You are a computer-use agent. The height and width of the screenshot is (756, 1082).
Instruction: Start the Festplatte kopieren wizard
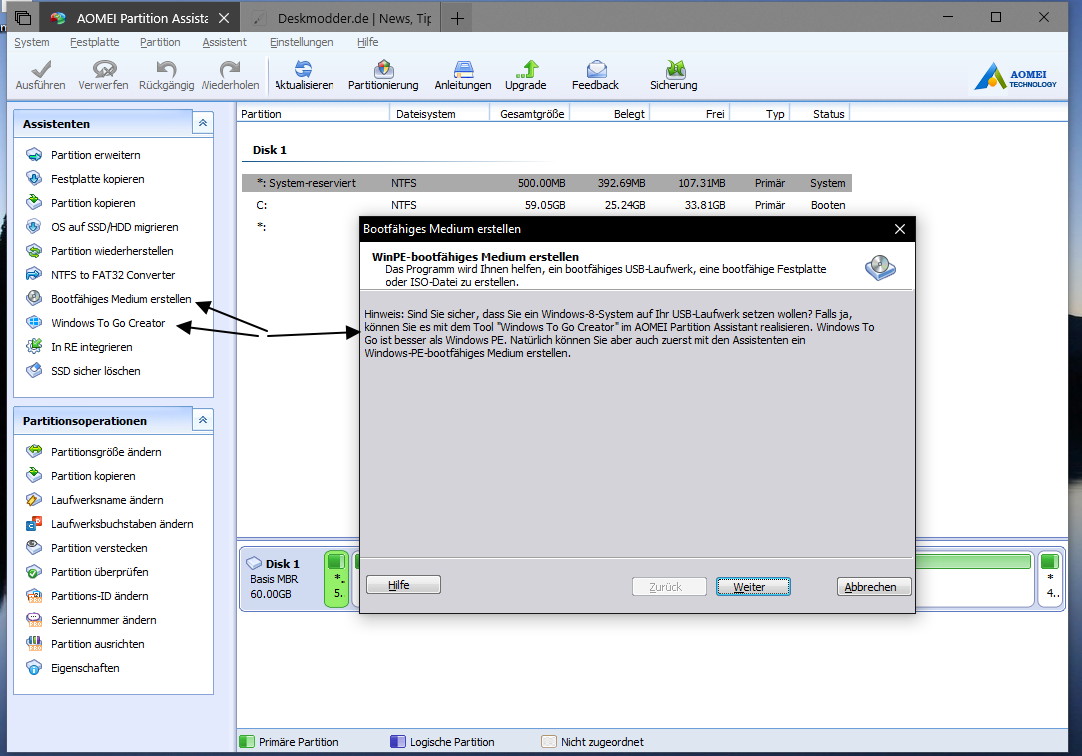pyautogui.click(x=97, y=179)
